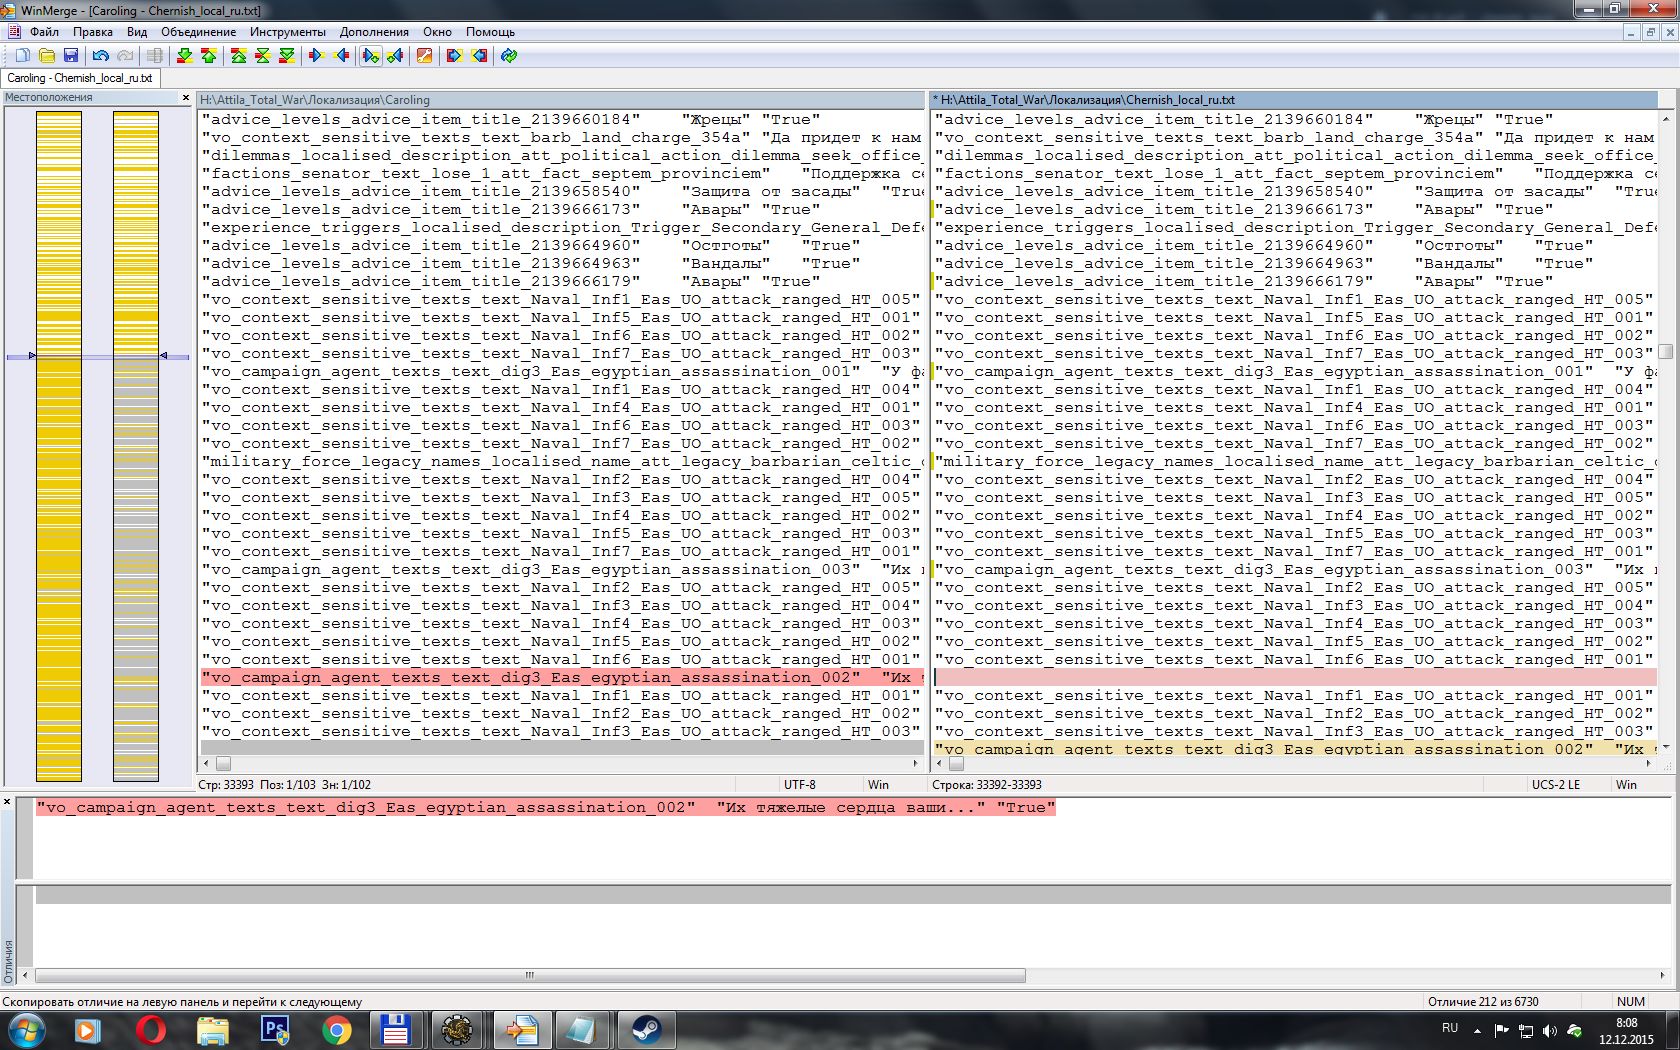Open Options with the wrench icon
This screenshot has height=1050, width=1680.
click(x=425, y=56)
